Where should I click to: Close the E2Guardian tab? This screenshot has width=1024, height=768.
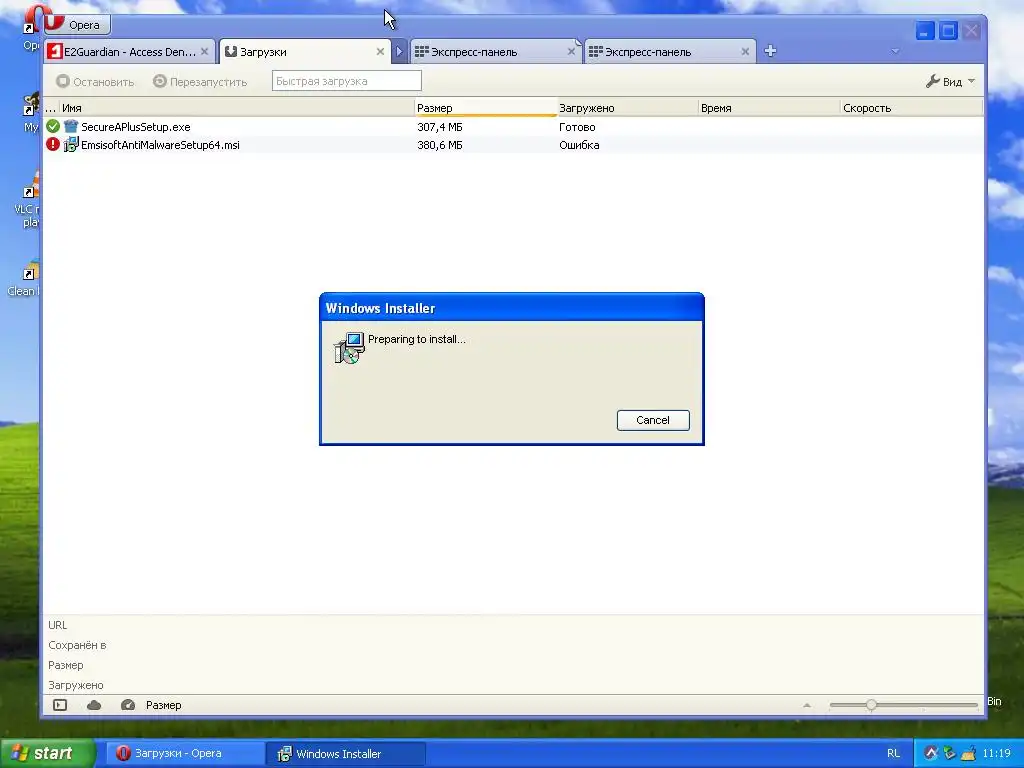coord(204,52)
